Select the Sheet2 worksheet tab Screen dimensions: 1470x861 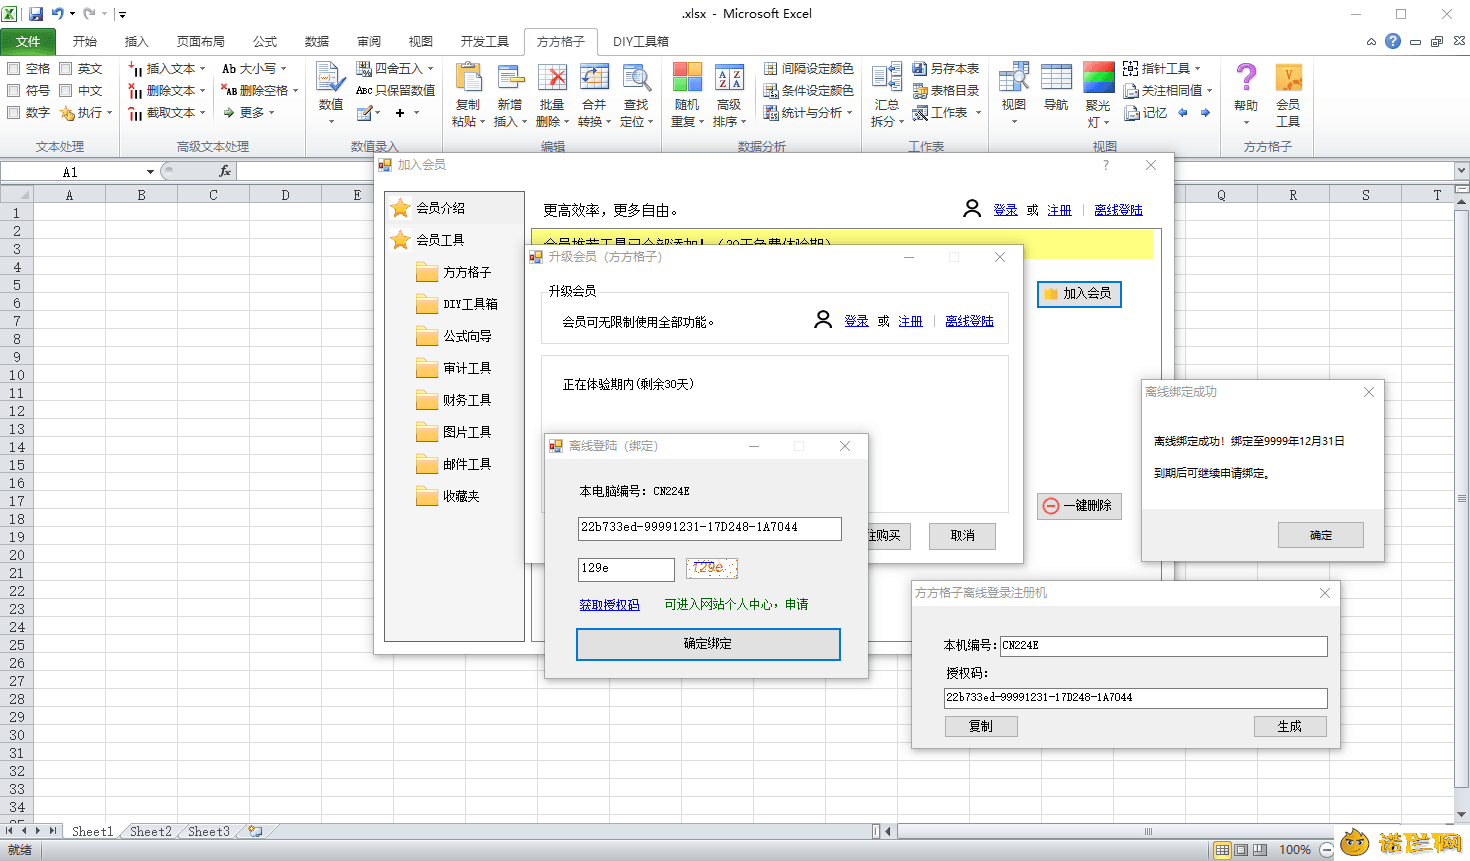pyautogui.click(x=151, y=831)
